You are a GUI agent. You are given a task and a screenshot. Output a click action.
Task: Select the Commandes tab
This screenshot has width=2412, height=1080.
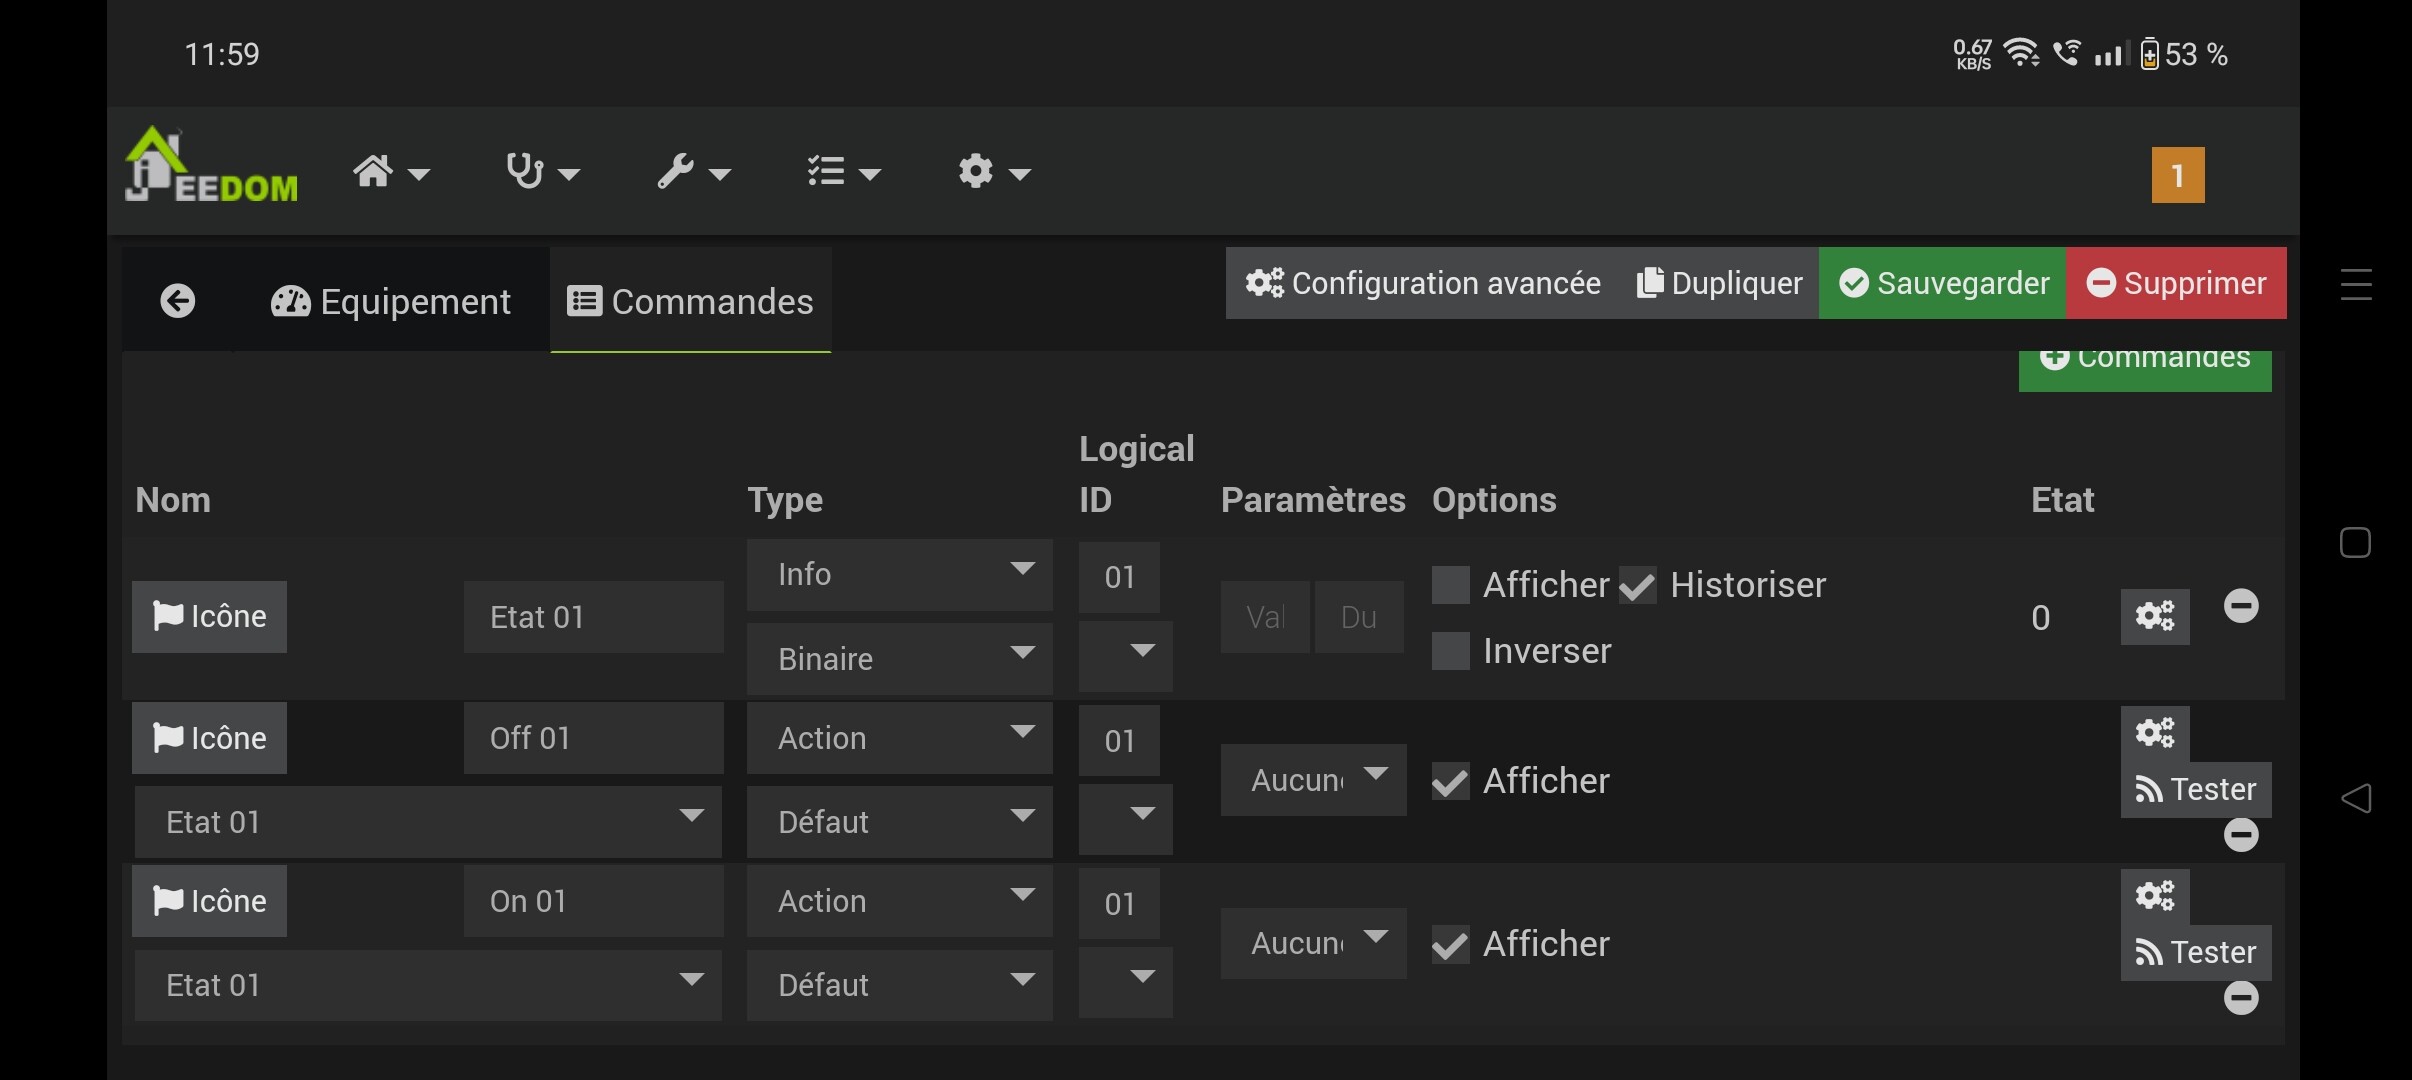[x=690, y=301]
